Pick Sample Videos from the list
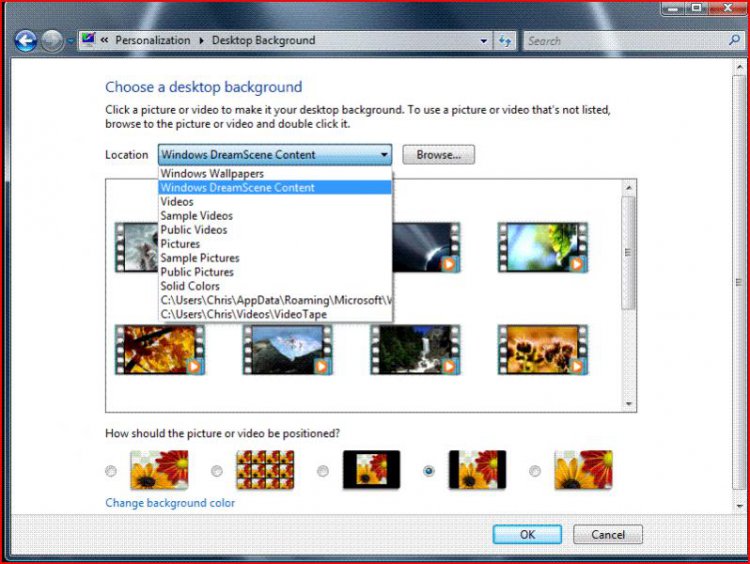The image size is (750, 564). [x=275, y=216]
